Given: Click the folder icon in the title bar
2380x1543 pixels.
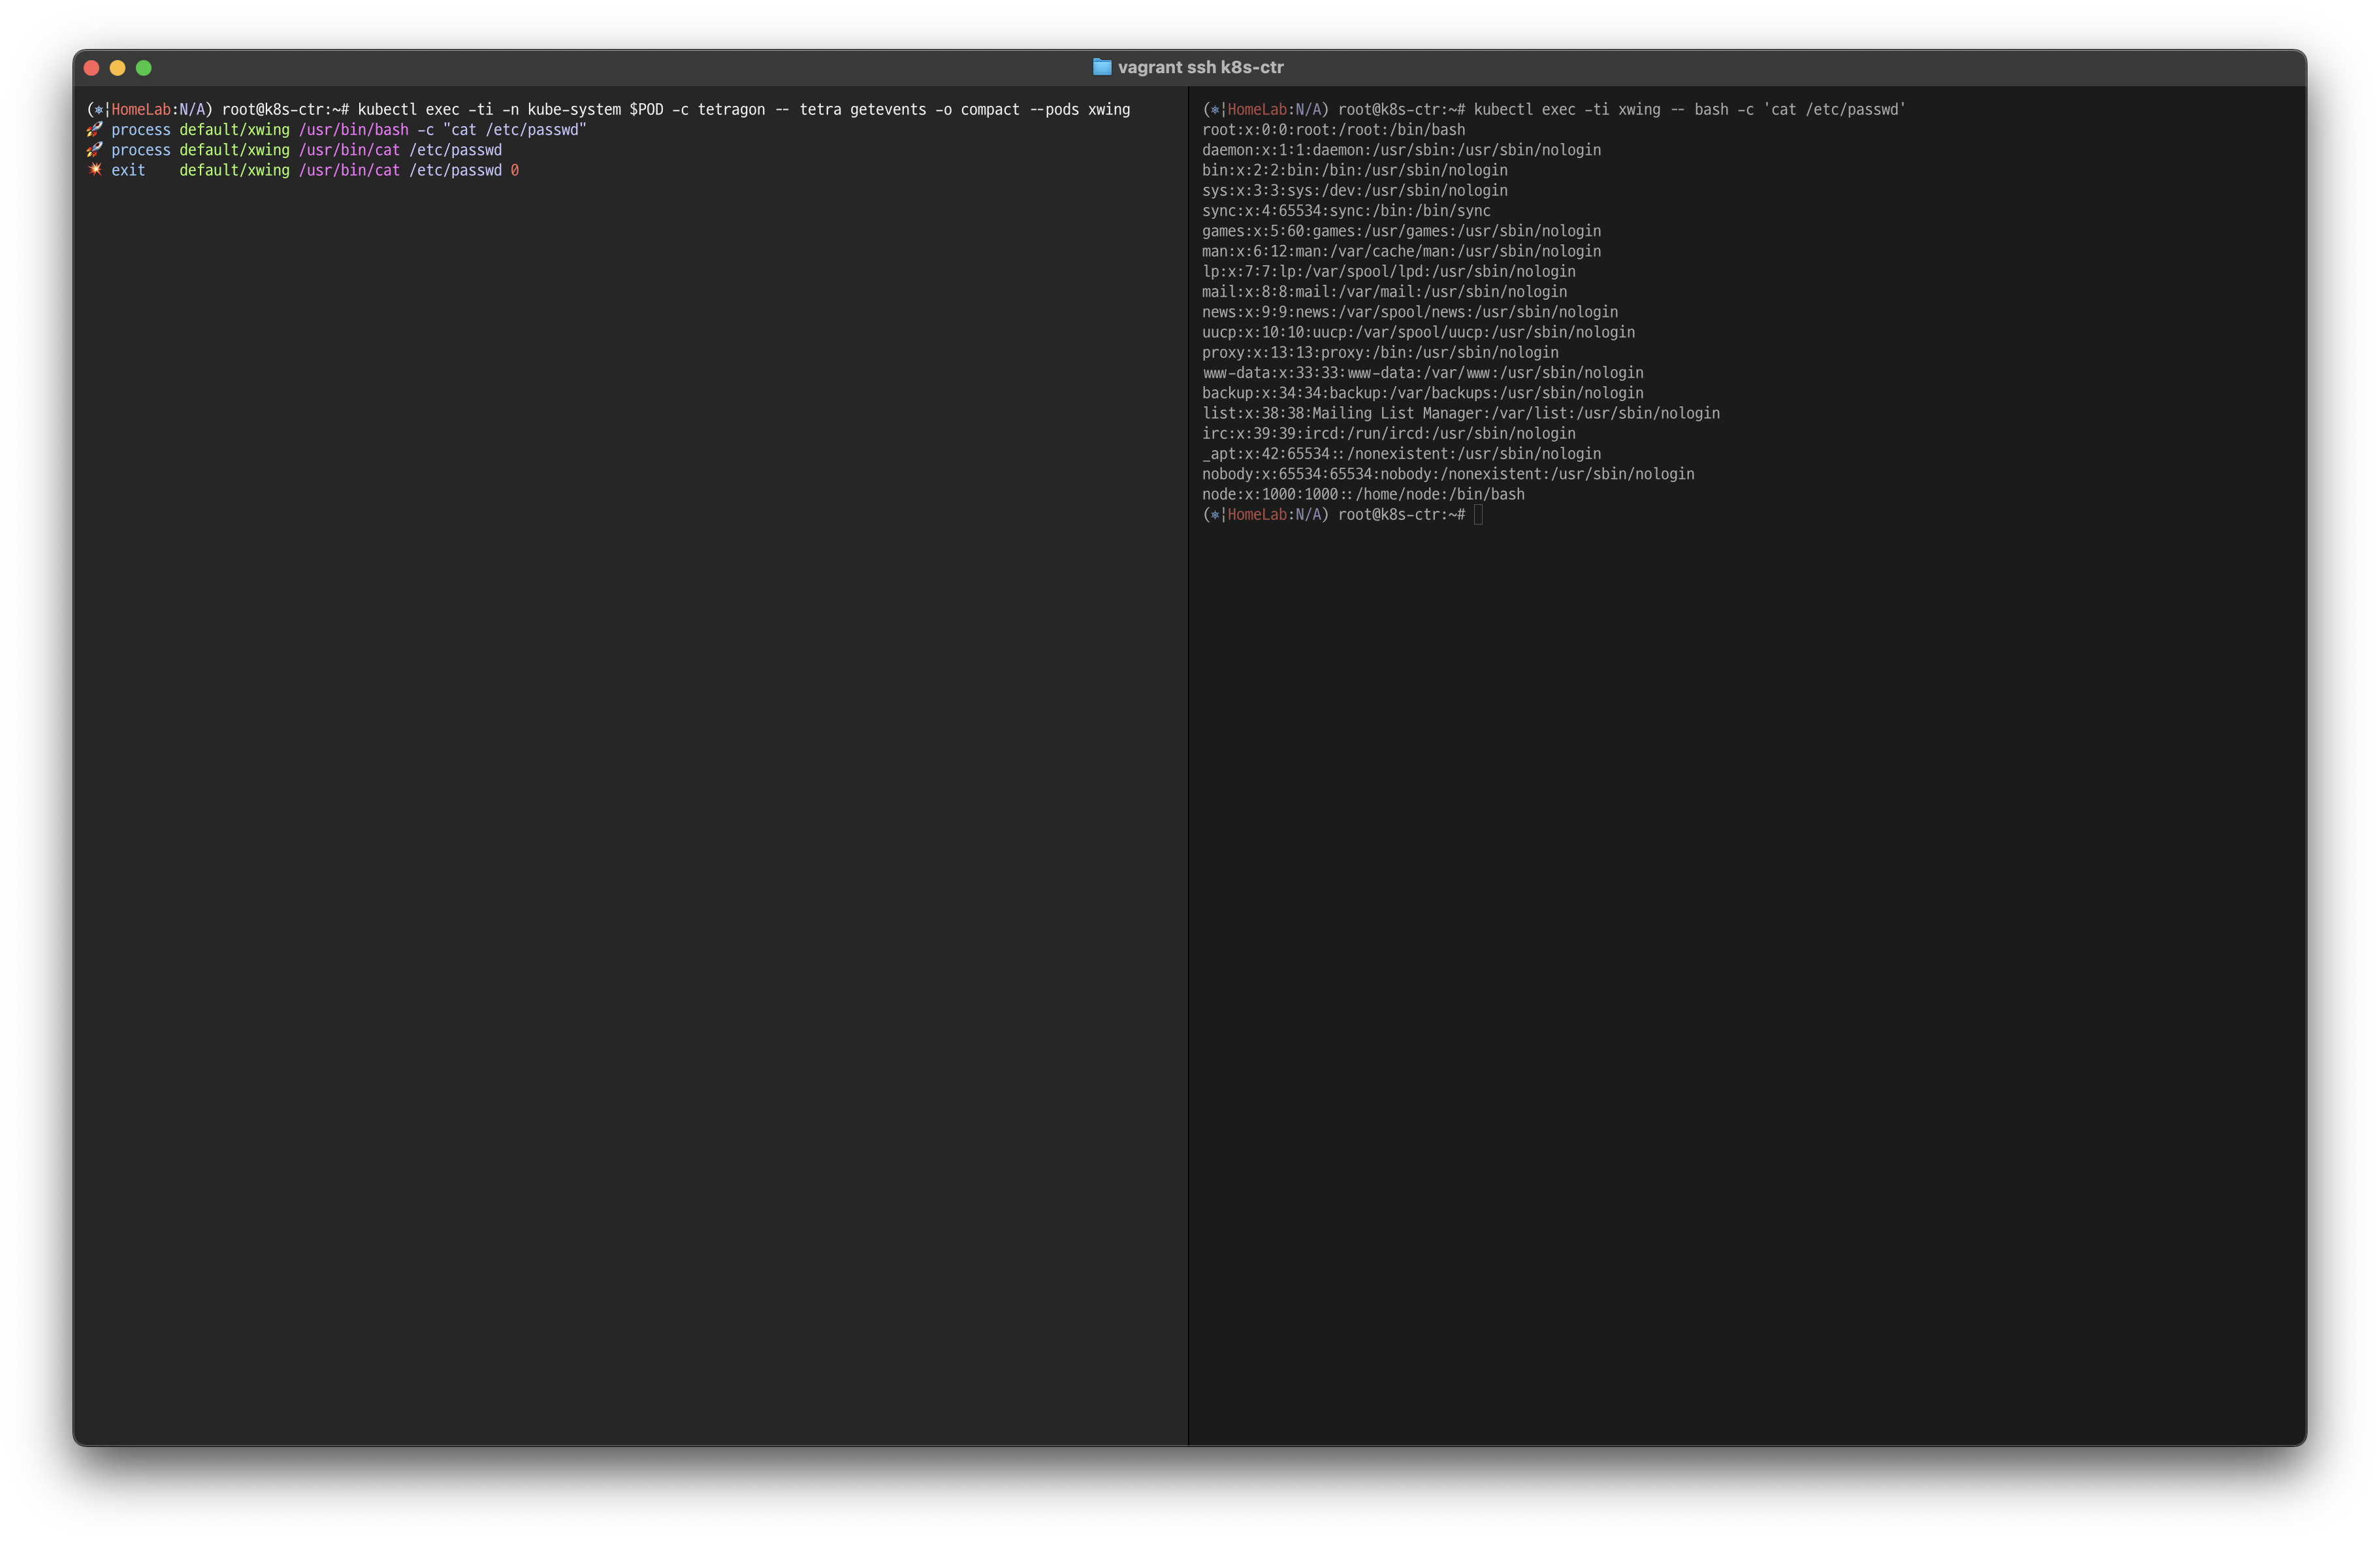Looking at the screenshot, I should click(x=1101, y=67).
